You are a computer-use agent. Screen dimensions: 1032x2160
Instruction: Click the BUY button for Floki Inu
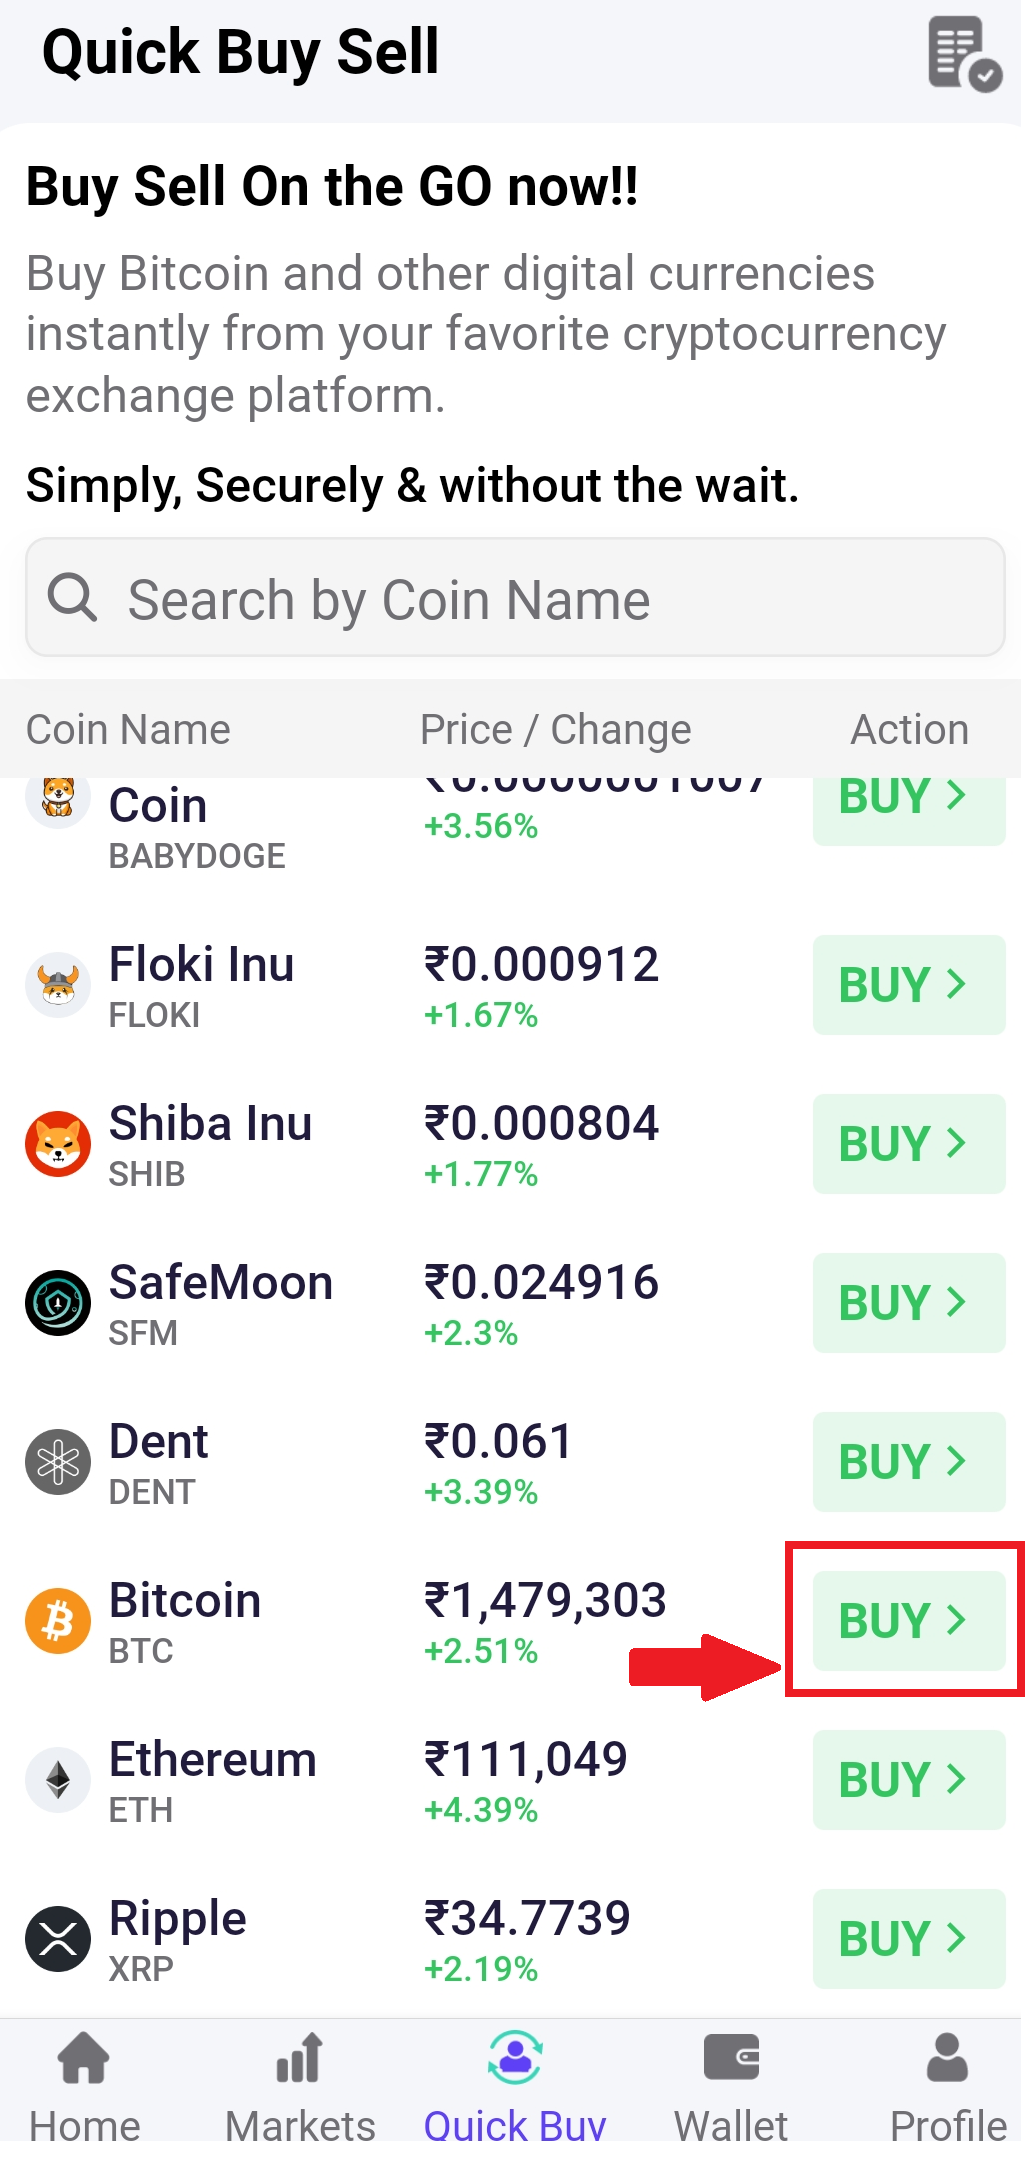coord(909,984)
